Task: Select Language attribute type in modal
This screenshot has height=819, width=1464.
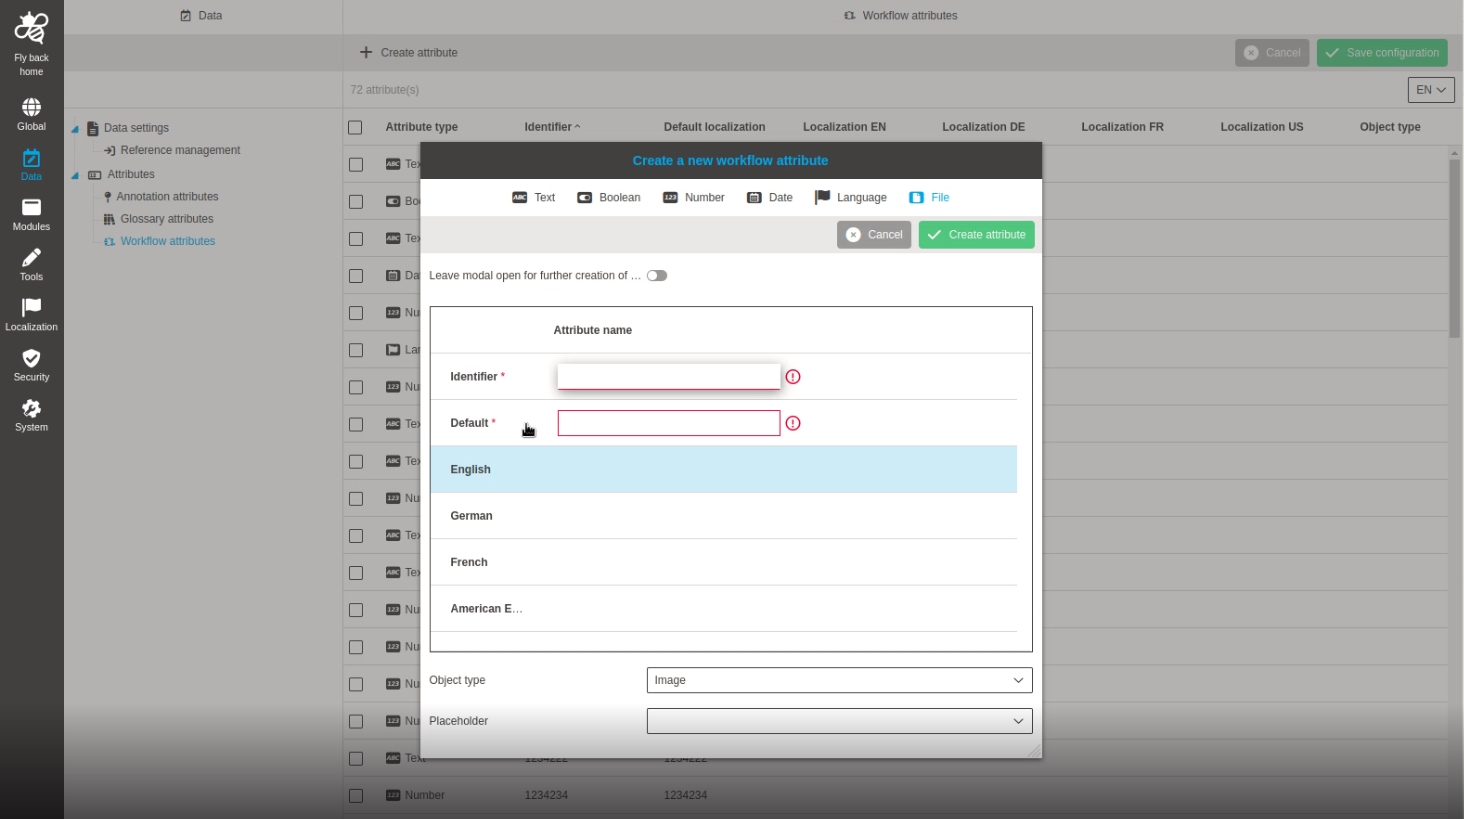Action: coord(850,197)
